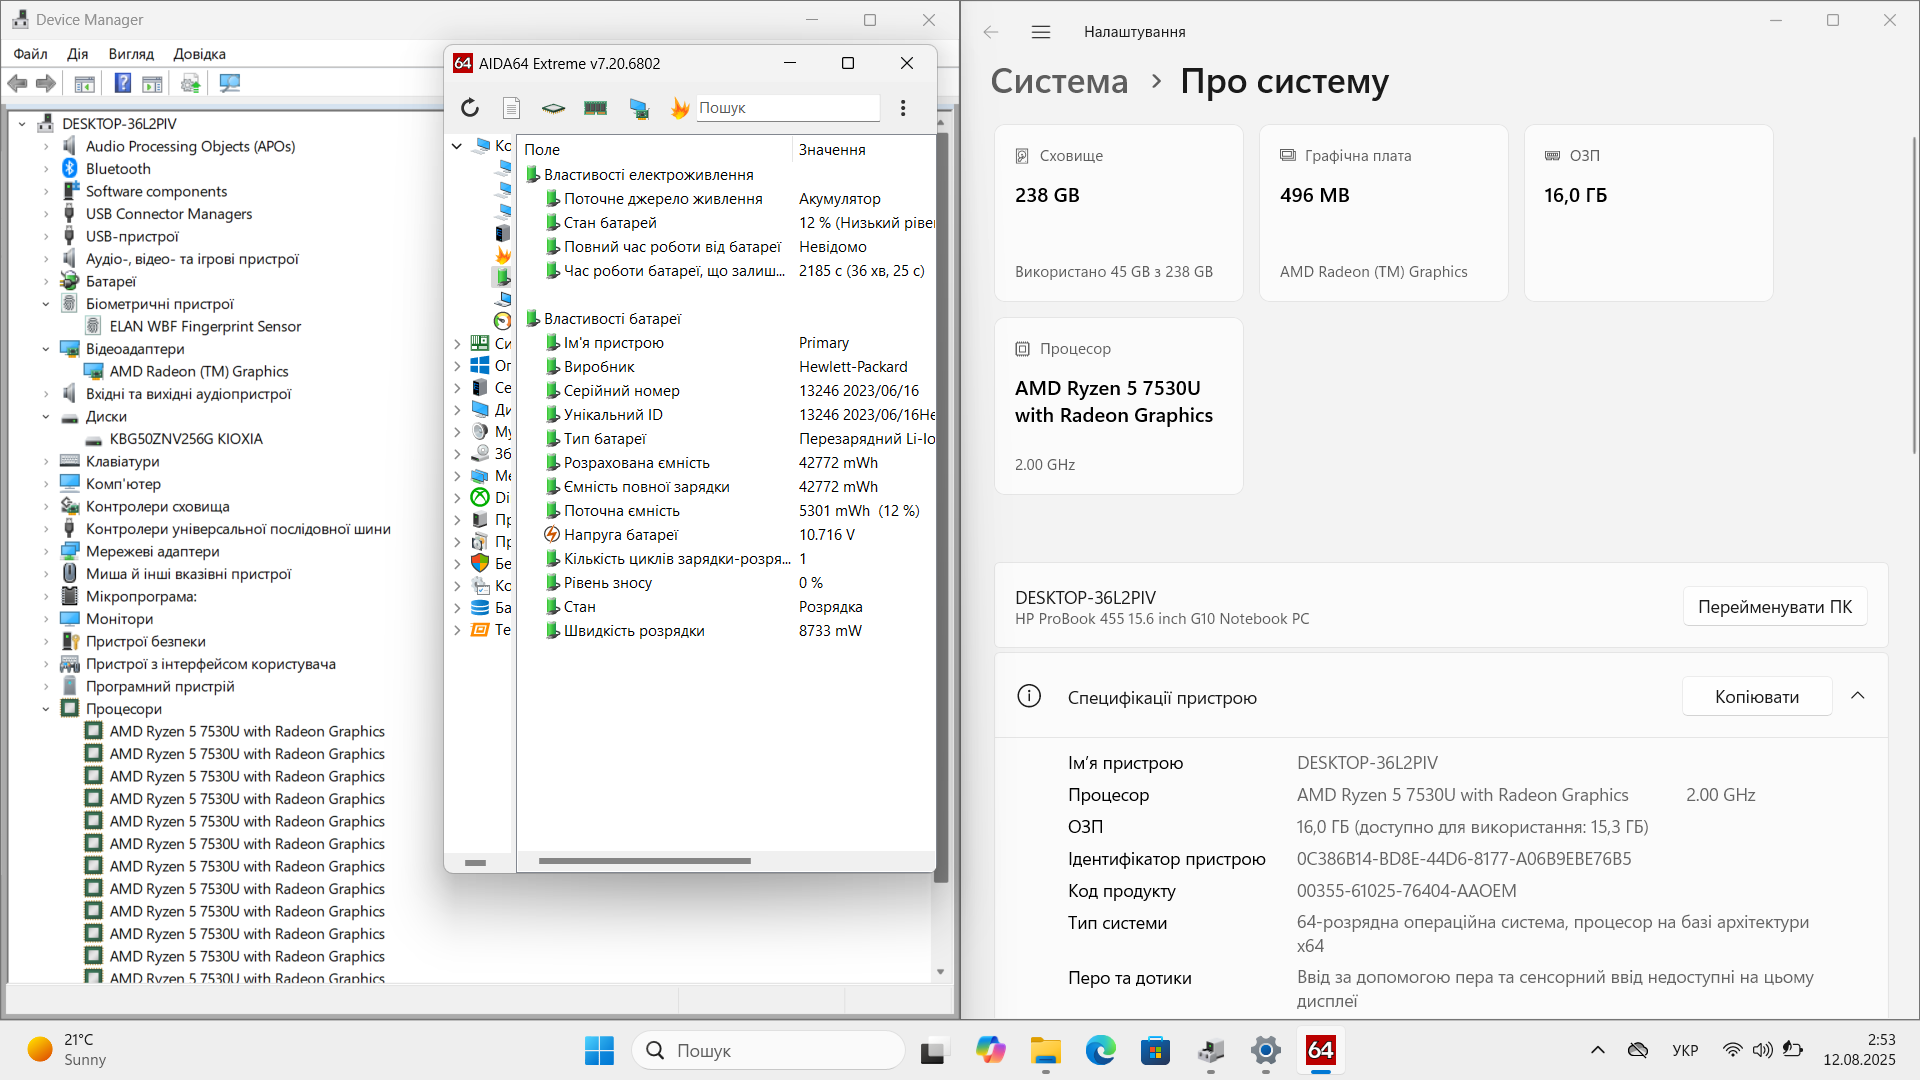Click the AIDA64 Пошук search field

(786, 108)
